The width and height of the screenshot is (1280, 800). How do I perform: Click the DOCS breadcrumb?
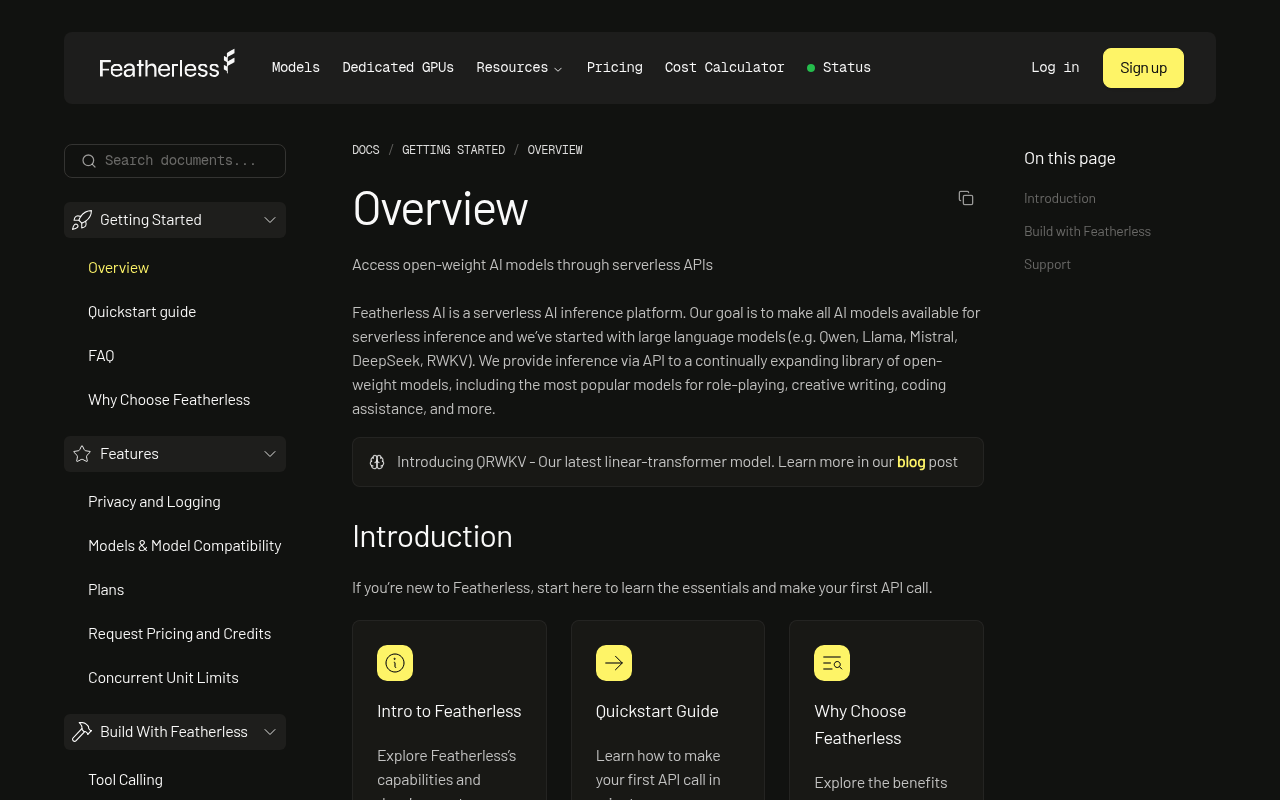[366, 150]
